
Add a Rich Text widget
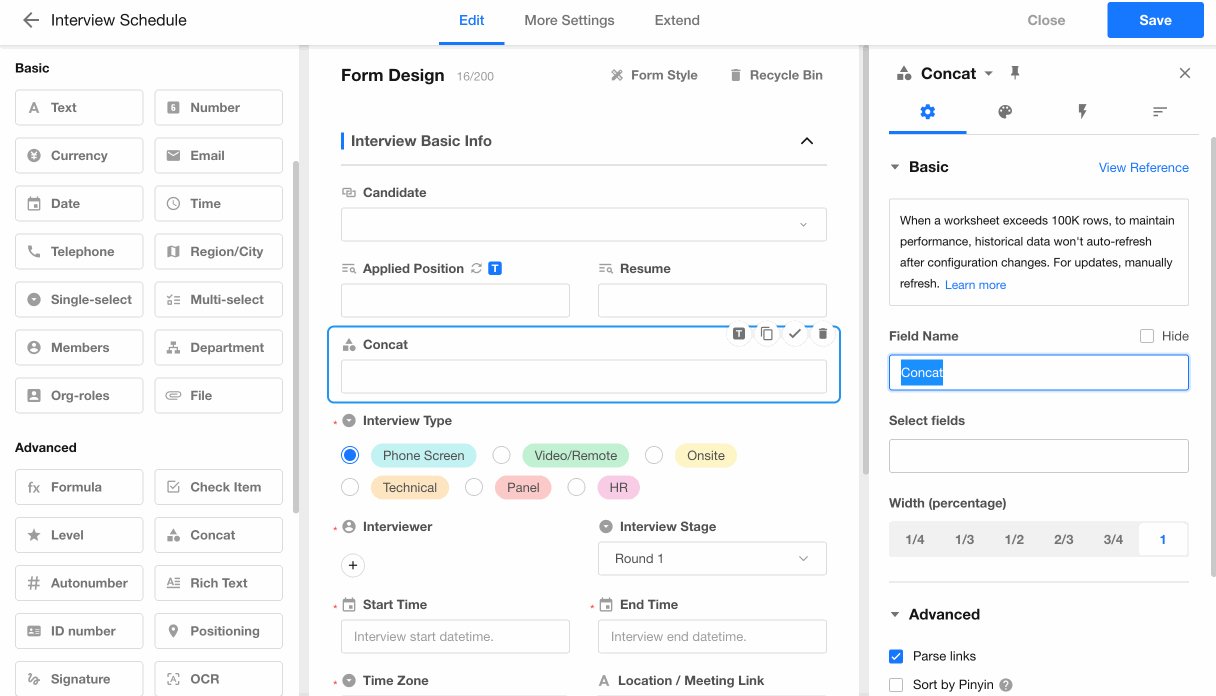(219, 583)
